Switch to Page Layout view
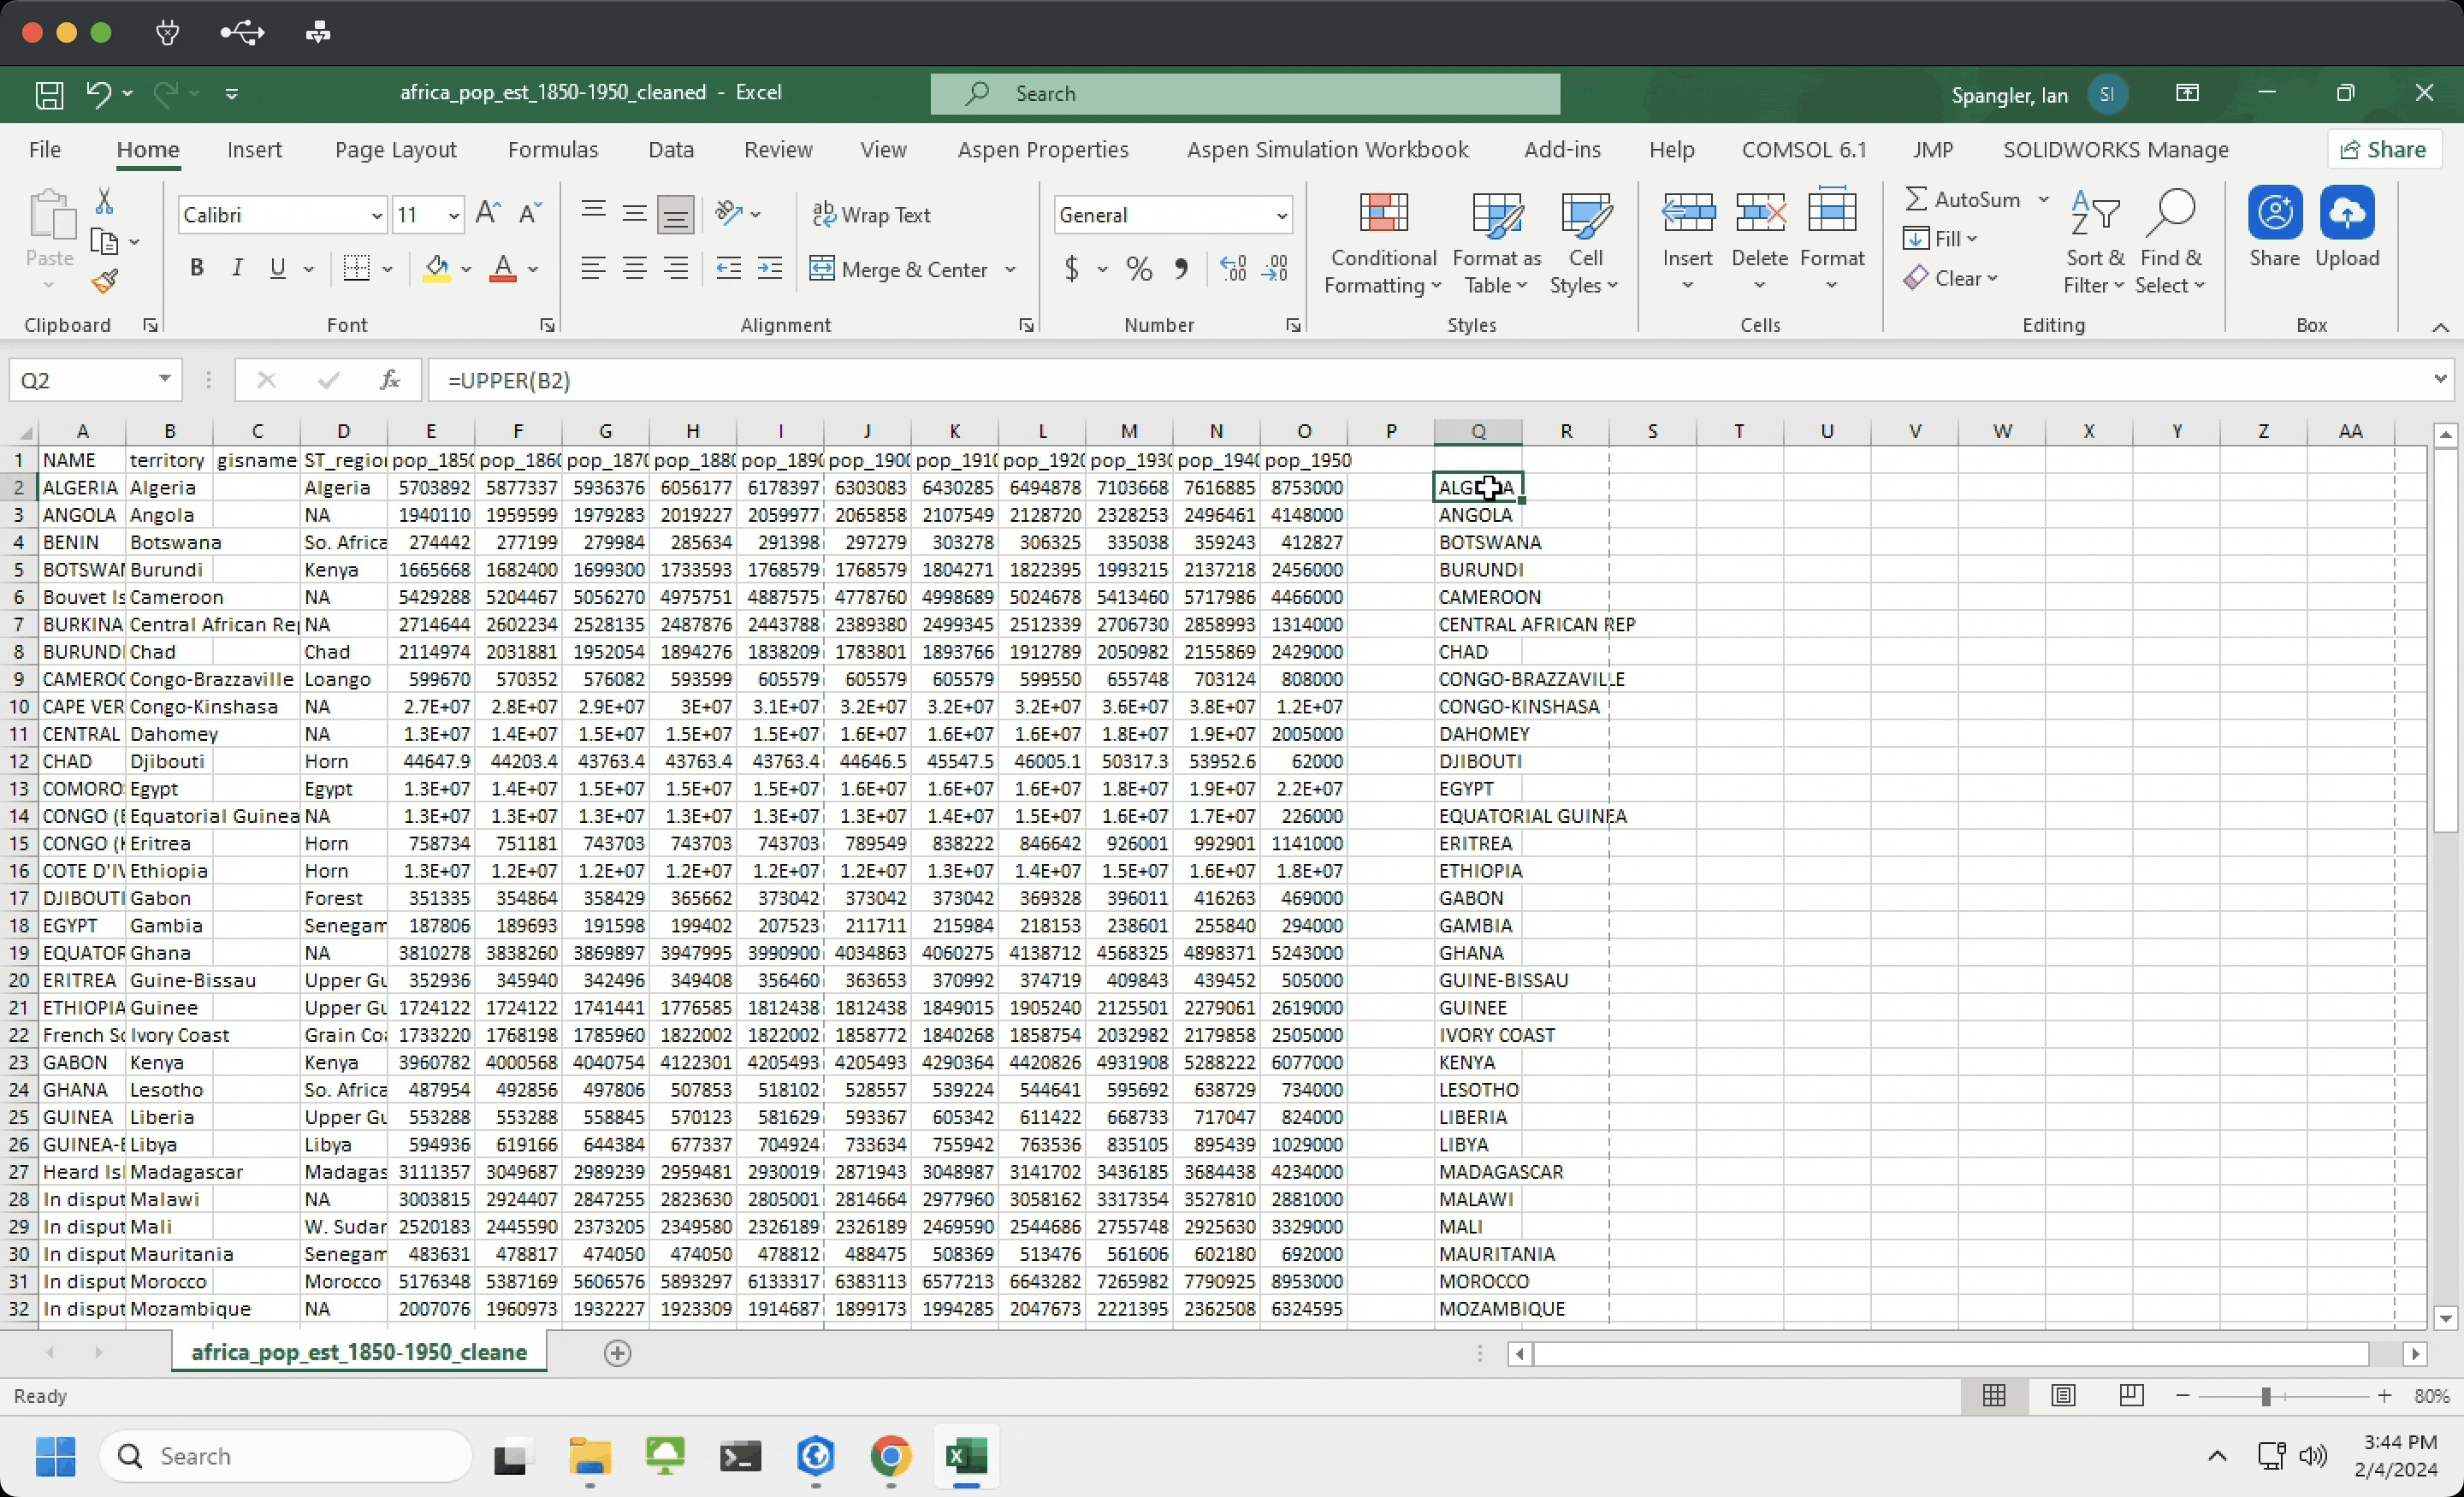This screenshot has height=1497, width=2464. click(x=2063, y=1396)
